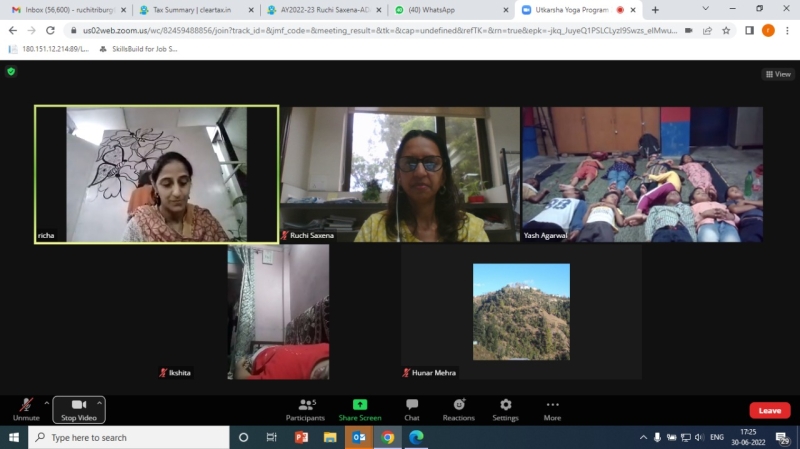Click the green encryption shield icon
800x449 pixels.
[x=11, y=72]
